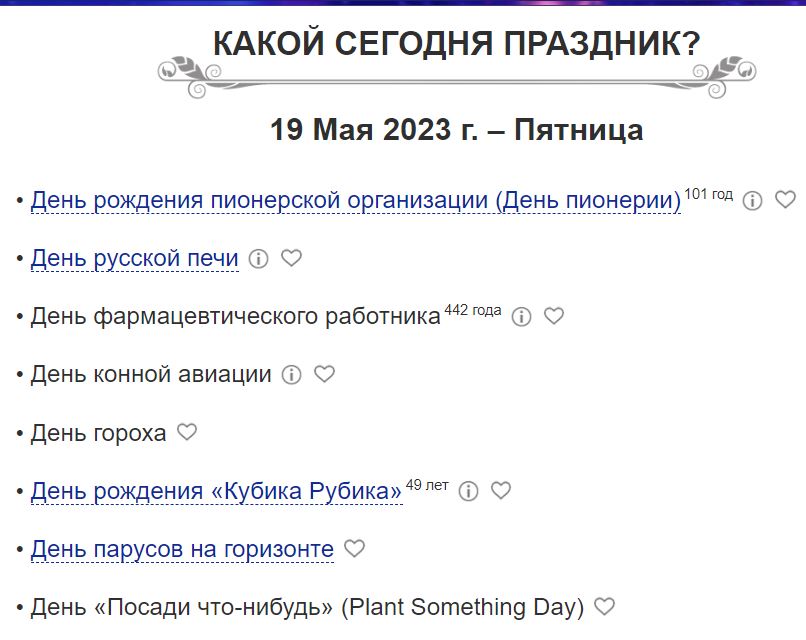806x640 pixels.
Task: Click the День фармацевтического работника text
Action: click(x=235, y=317)
